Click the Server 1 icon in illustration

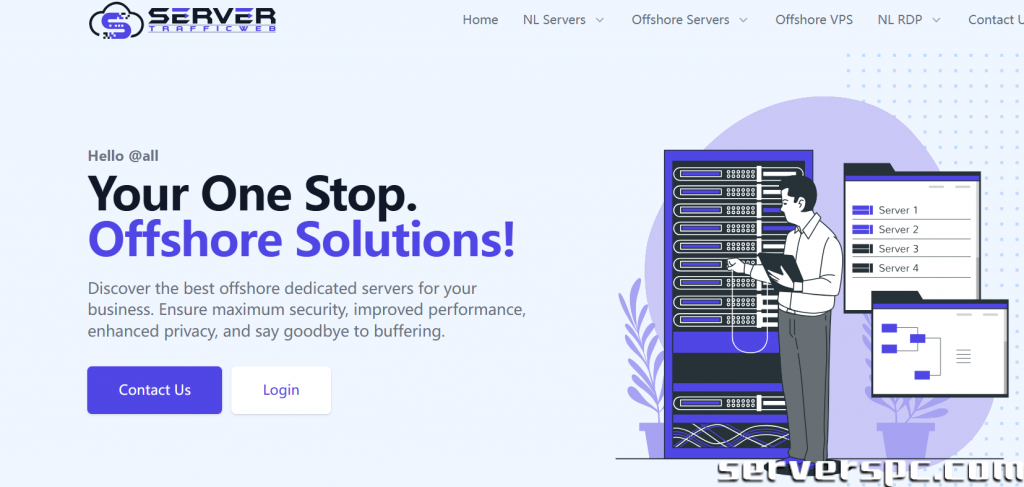[x=862, y=210]
